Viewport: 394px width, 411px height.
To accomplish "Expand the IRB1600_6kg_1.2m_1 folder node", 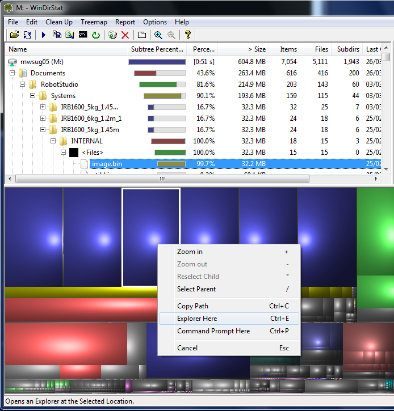I will [x=43, y=118].
